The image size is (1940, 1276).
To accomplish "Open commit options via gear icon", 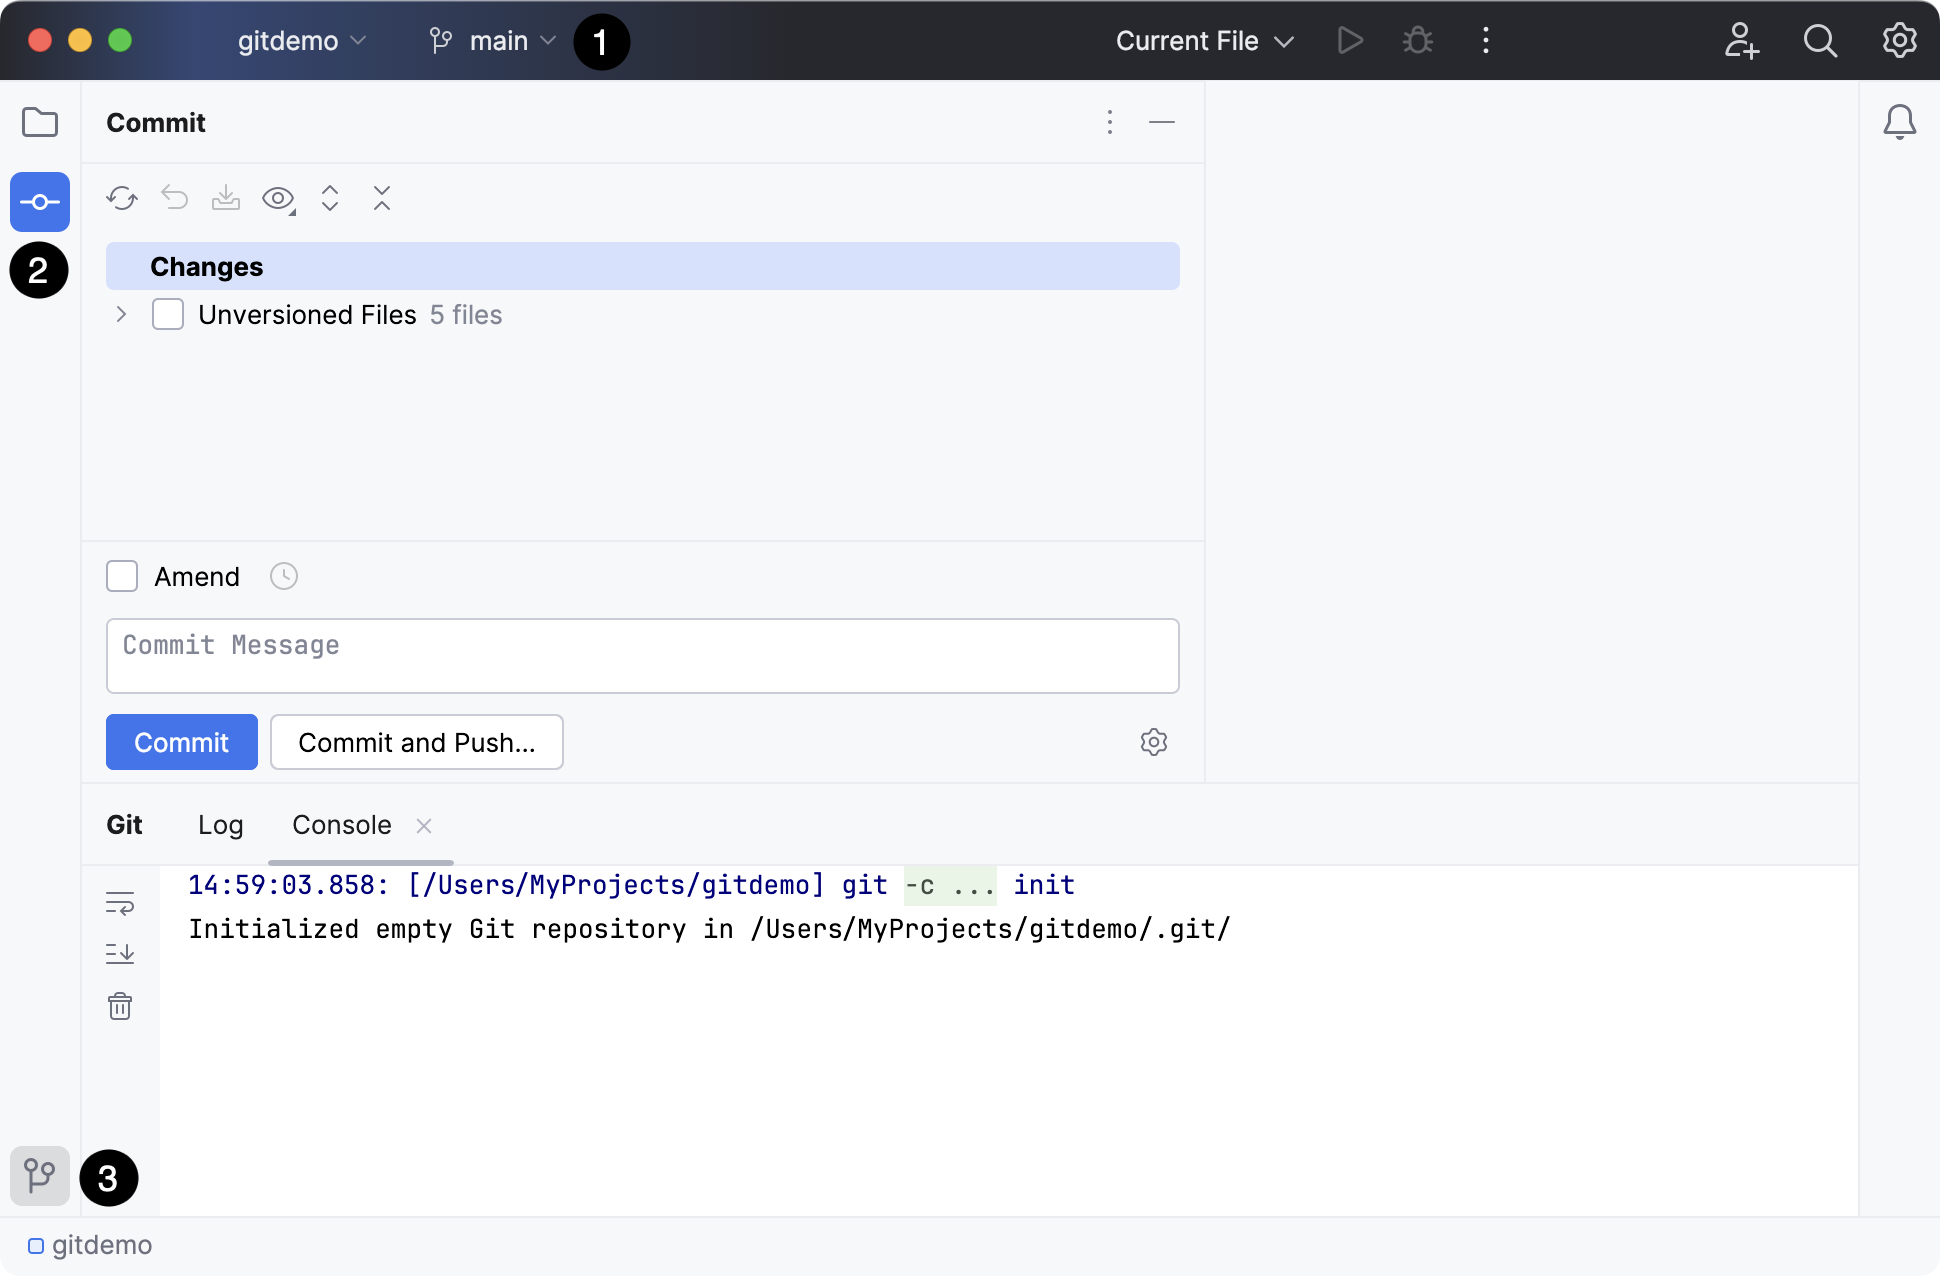I will tap(1154, 742).
